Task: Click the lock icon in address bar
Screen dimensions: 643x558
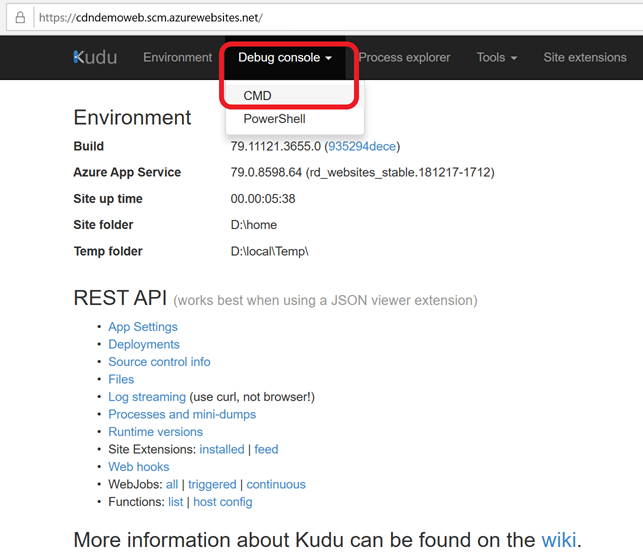Action: point(20,18)
